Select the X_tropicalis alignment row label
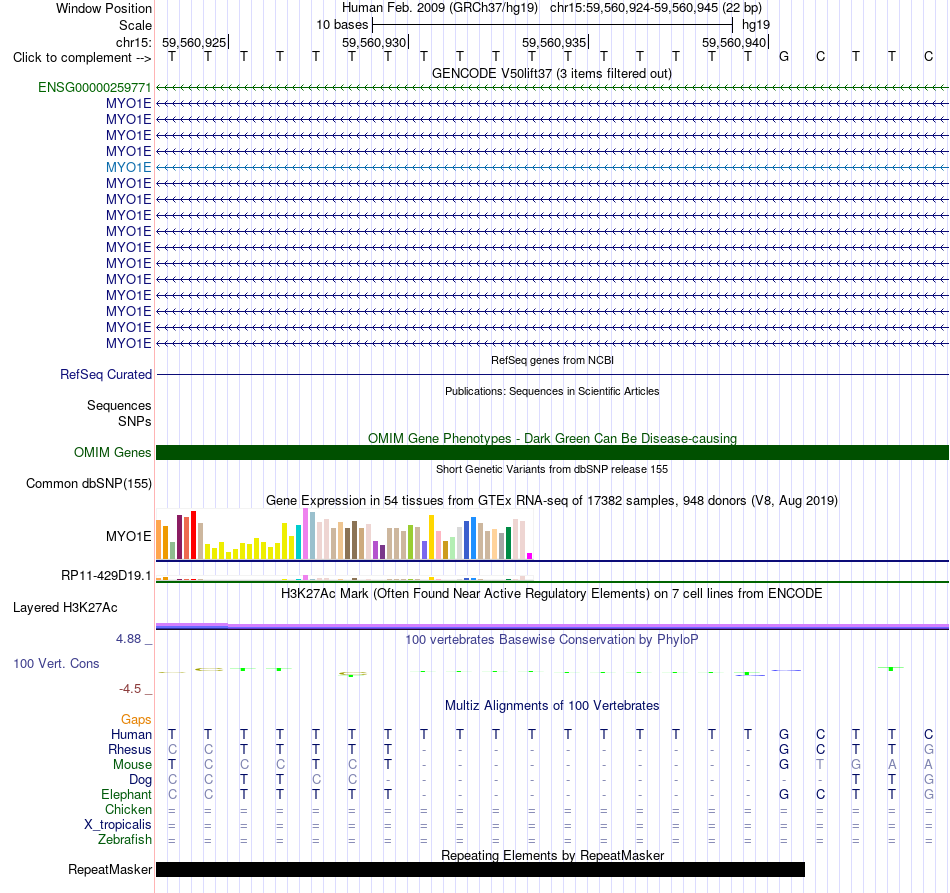The image size is (950, 893). coord(118,825)
